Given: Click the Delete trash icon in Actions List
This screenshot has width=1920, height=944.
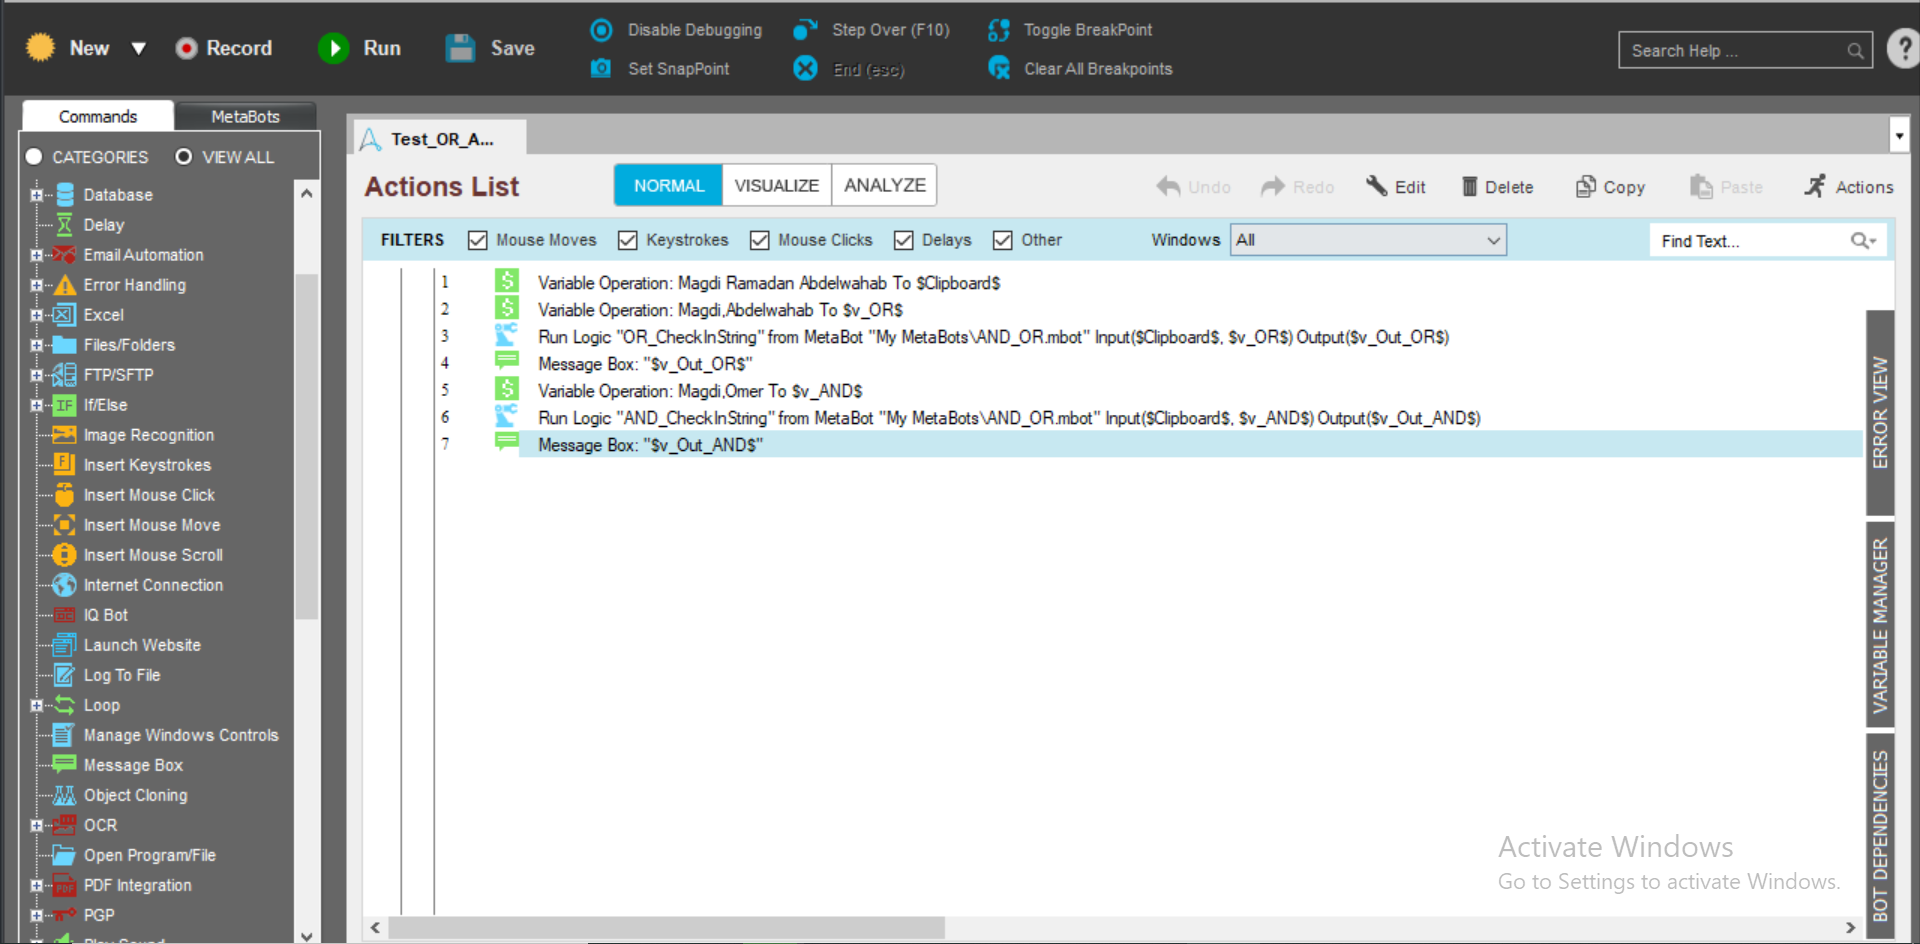Looking at the screenshot, I should (1469, 186).
